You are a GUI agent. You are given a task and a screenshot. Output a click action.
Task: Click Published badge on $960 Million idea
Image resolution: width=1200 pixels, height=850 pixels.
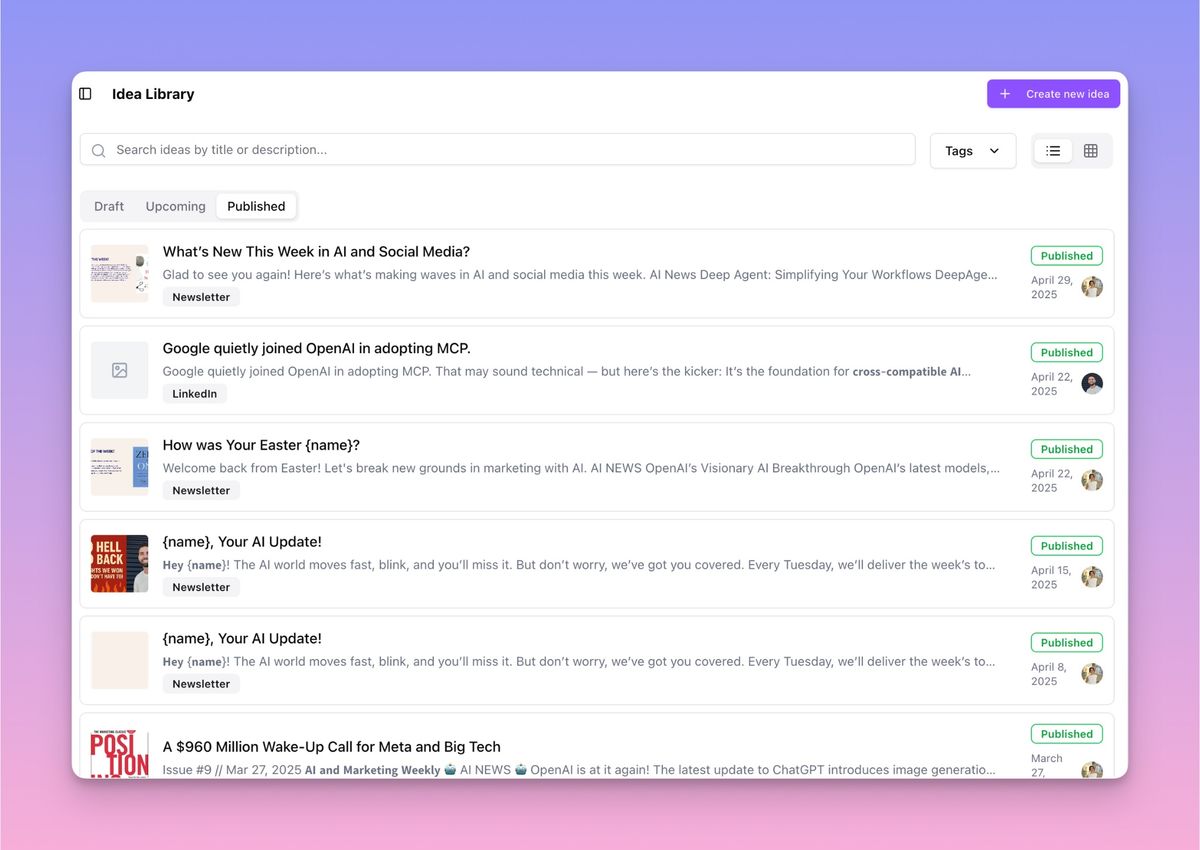[1067, 734]
